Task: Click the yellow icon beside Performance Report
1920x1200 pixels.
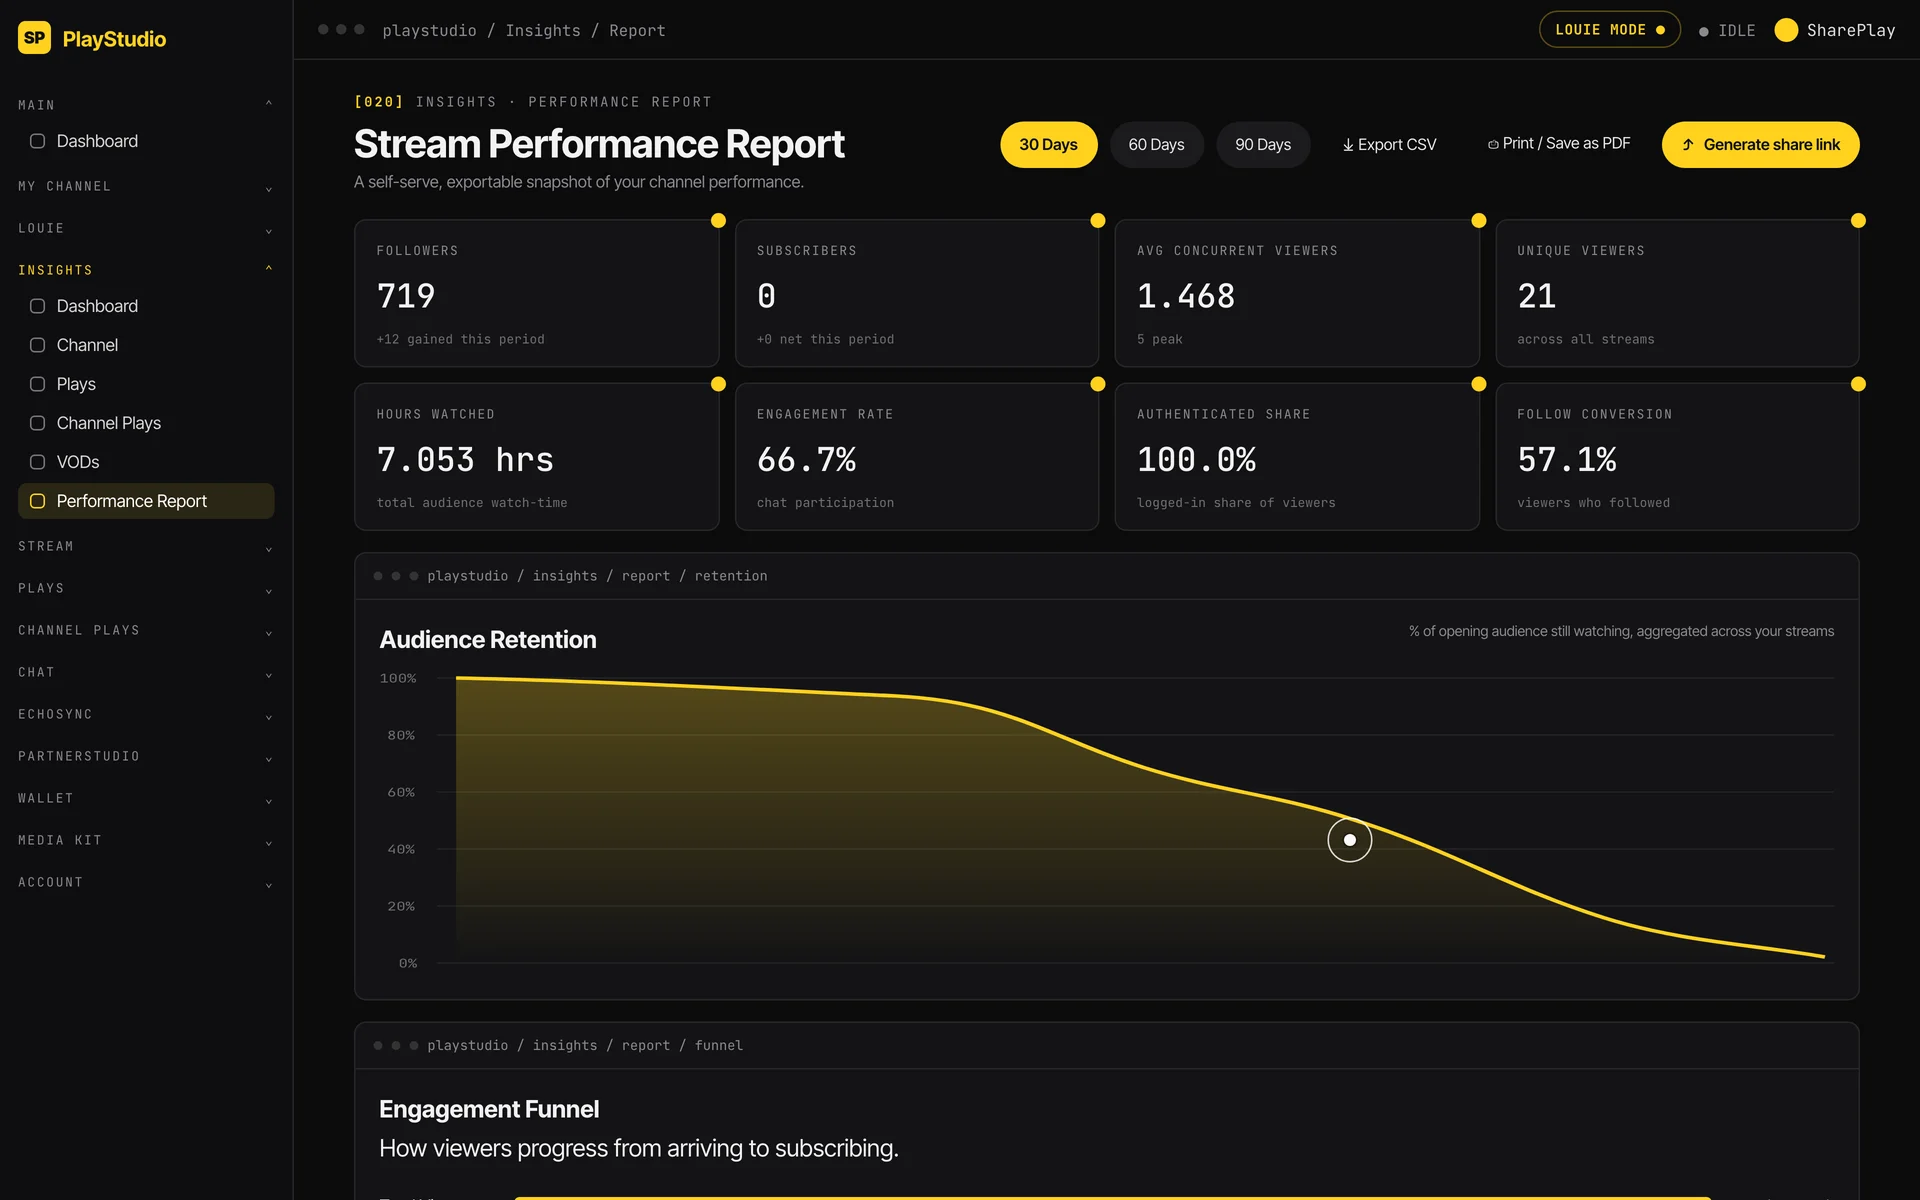Action: click(37, 501)
